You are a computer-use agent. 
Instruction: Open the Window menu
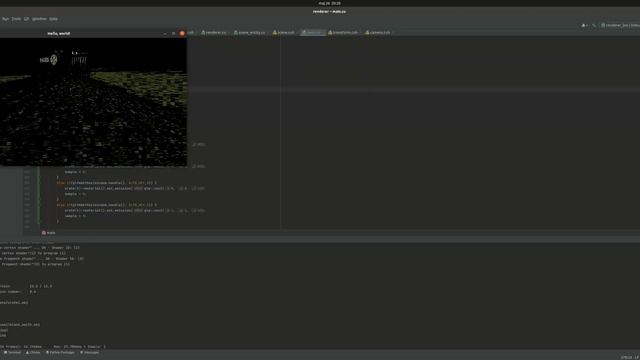[39, 19]
